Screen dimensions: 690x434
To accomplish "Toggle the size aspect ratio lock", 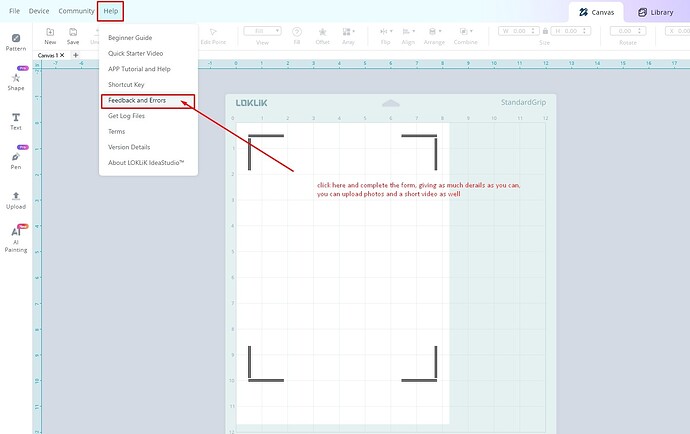I will pos(545,31).
